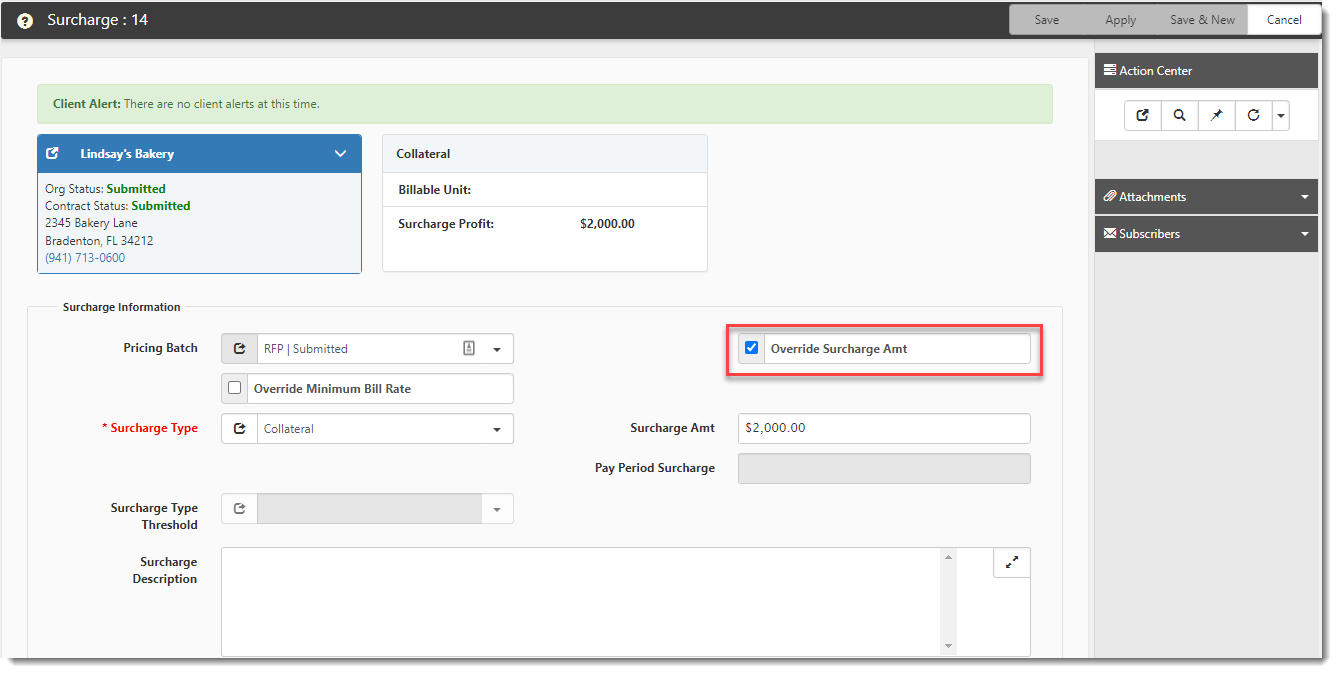The height and width of the screenshot is (673, 1337).
Task: Open the Pricing Batch dropdown
Action: coord(497,350)
